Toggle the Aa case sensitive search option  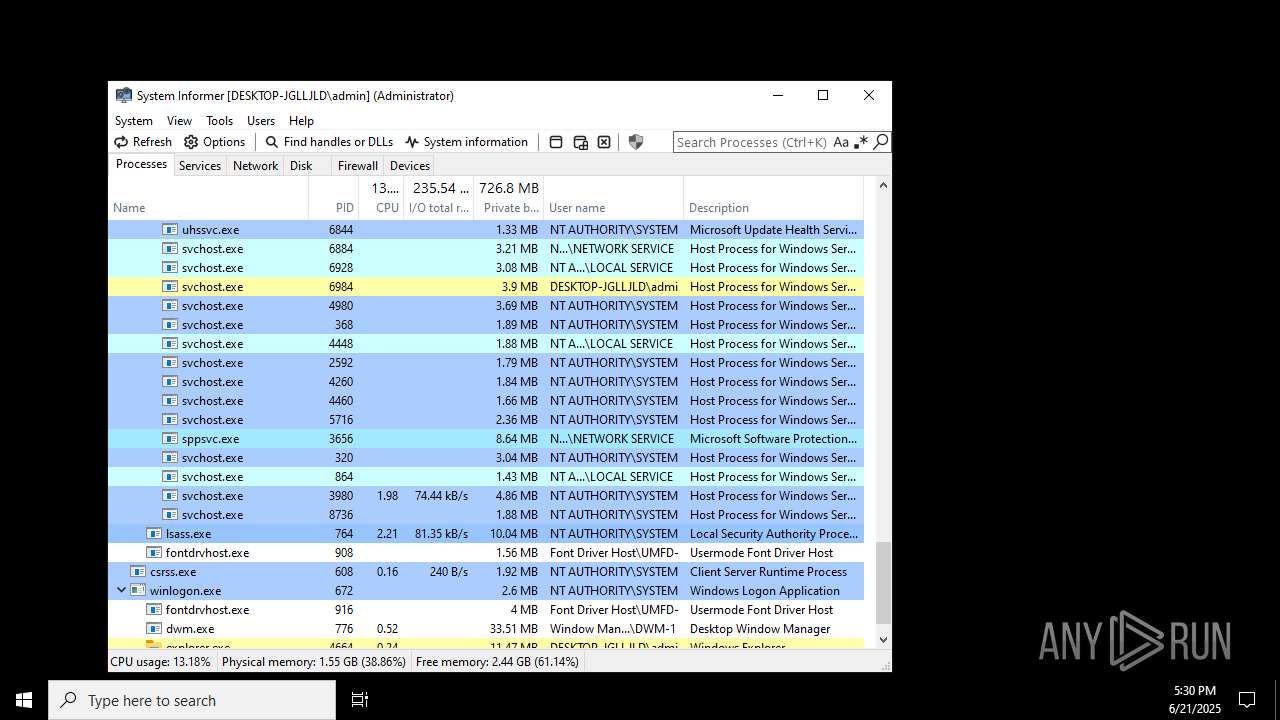point(841,142)
